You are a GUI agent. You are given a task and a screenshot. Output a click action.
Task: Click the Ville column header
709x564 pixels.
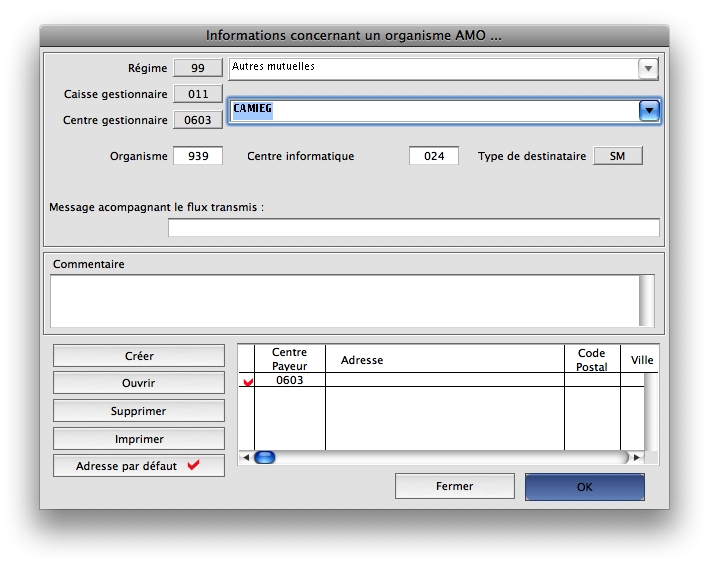tap(642, 360)
